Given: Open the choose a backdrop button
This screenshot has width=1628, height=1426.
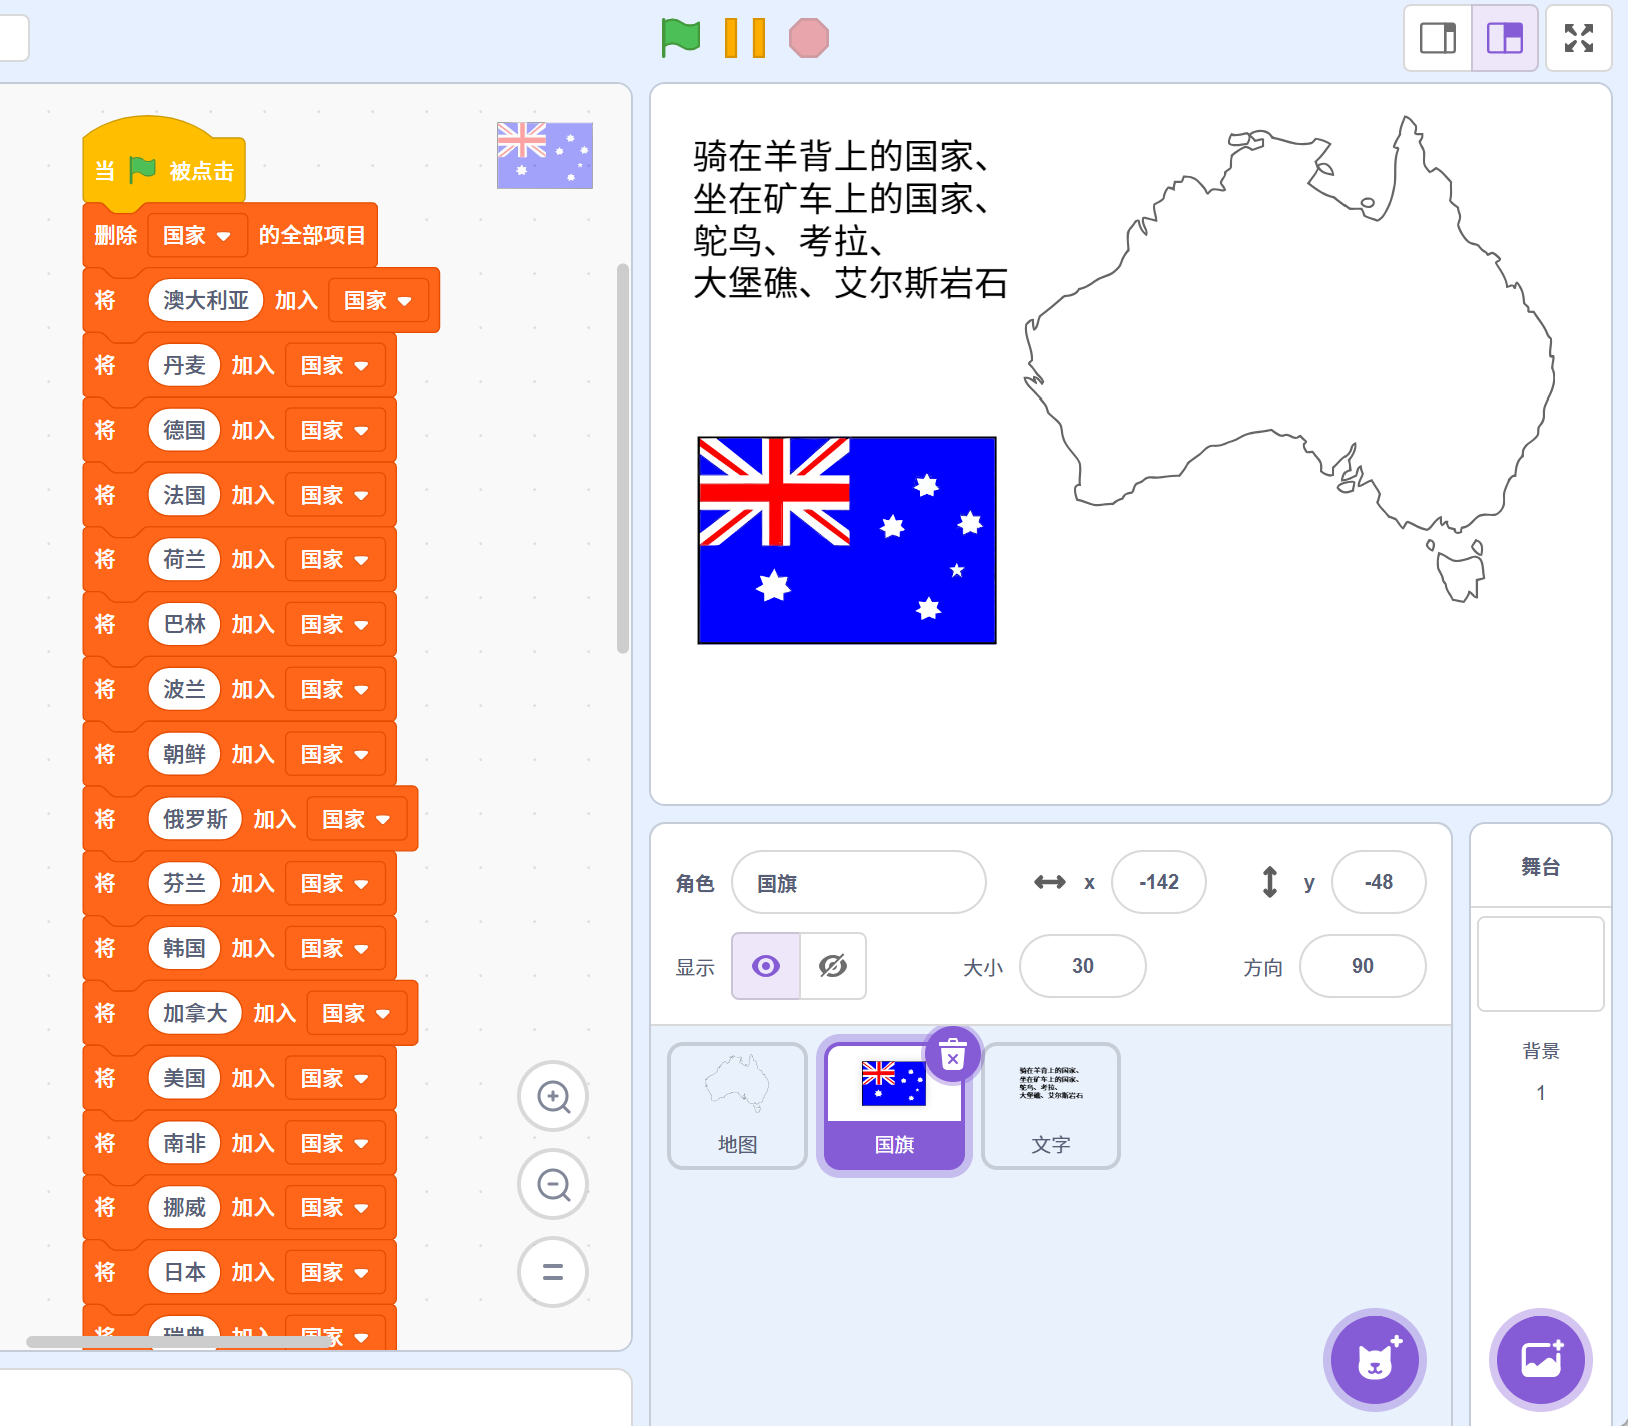Looking at the screenshot, I should [1540, 1360].
